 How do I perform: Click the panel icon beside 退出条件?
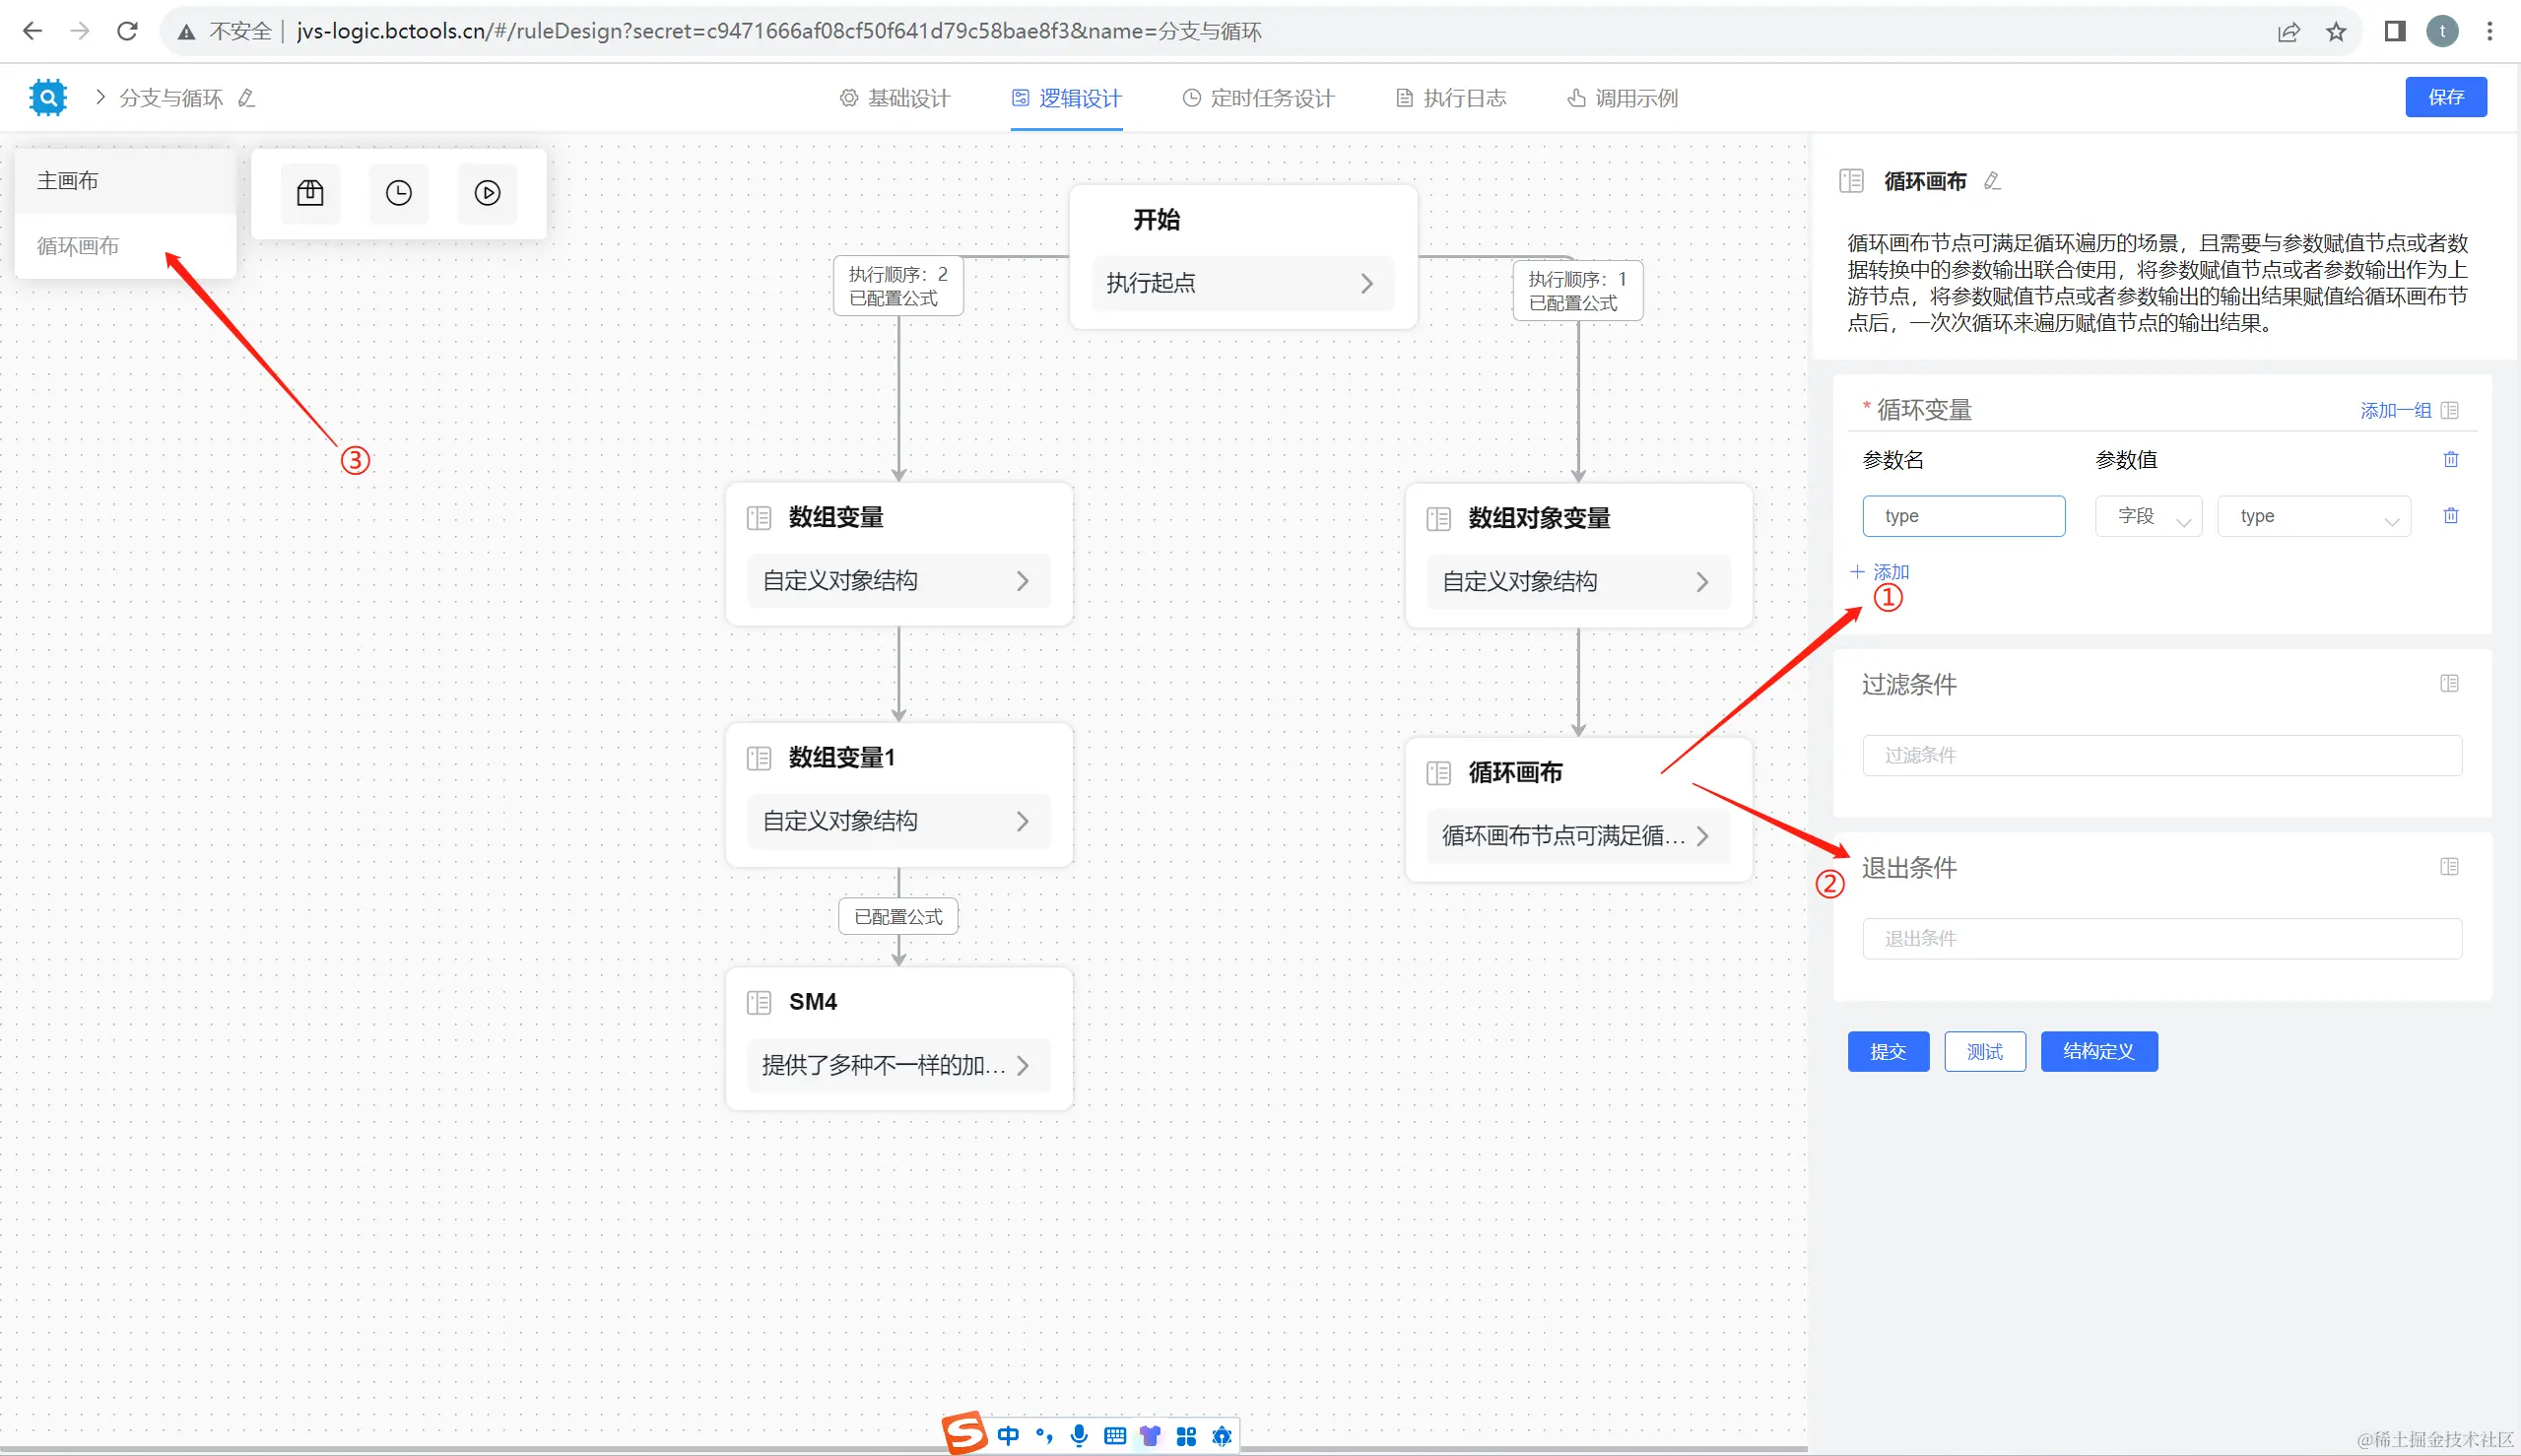(2449, 867)
